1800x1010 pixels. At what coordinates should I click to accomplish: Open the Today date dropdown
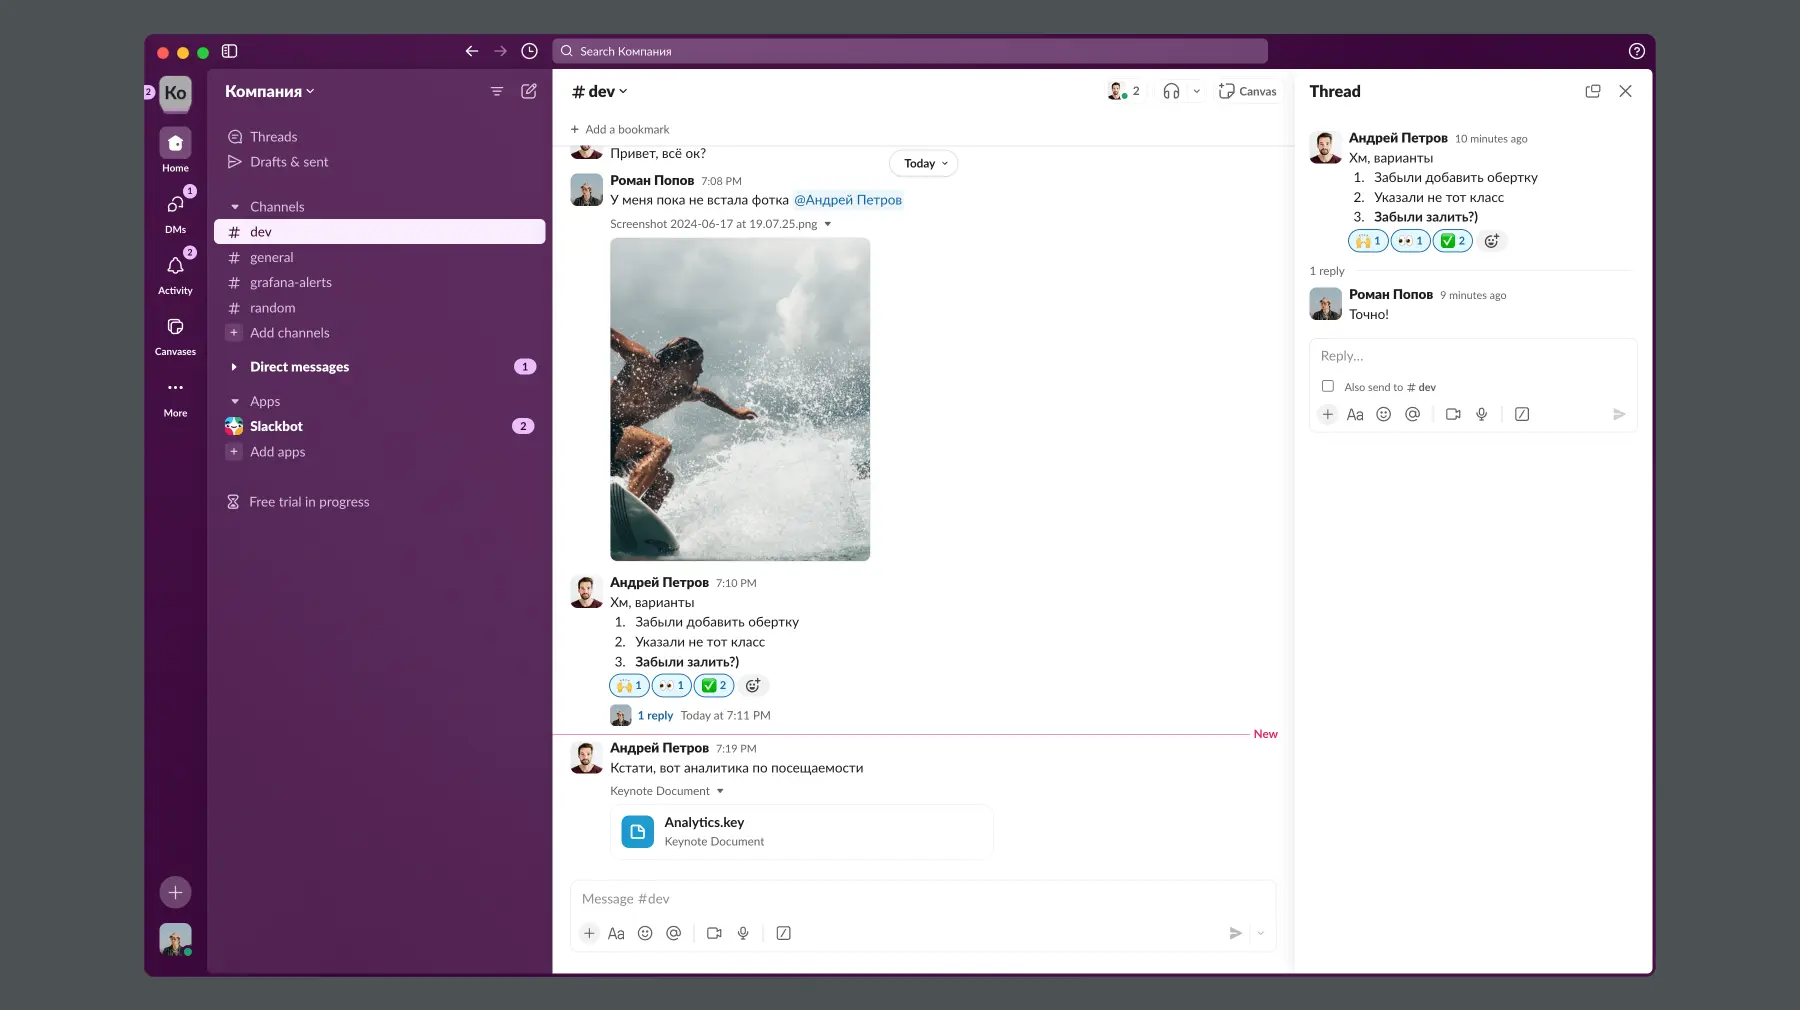click(924, 164)
